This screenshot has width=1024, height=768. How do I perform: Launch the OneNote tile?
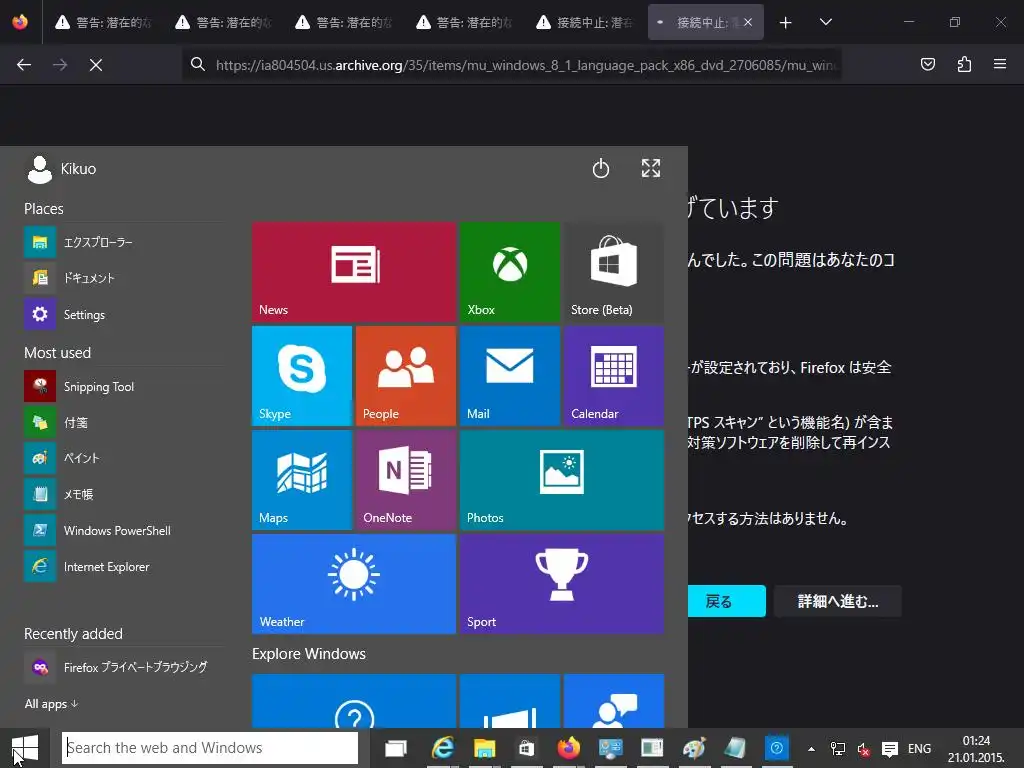coord(406,479)
